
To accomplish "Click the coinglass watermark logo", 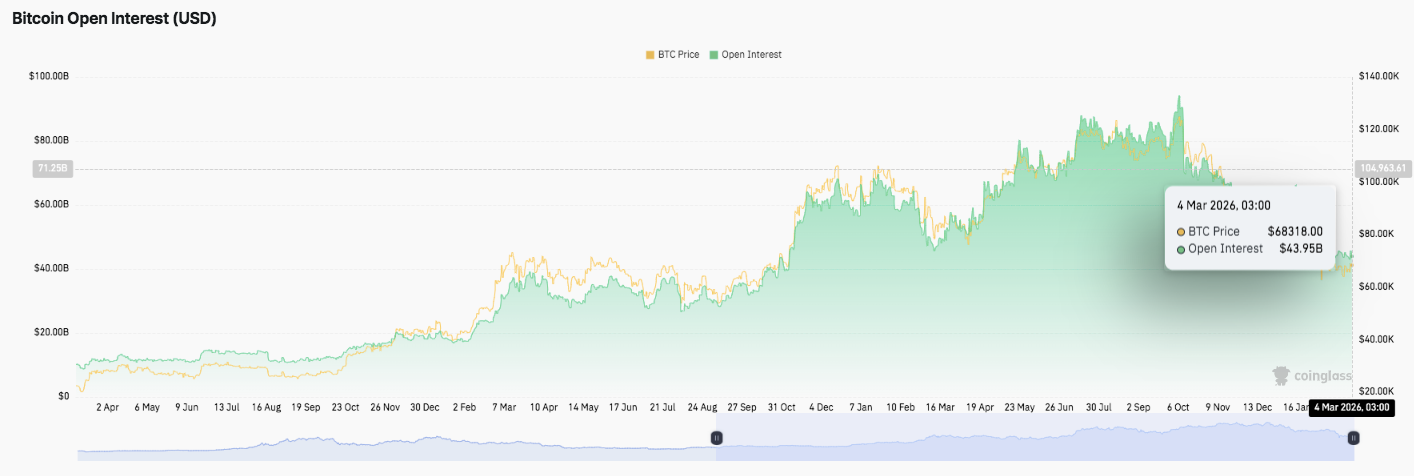I will click(x=1311, y=376).
